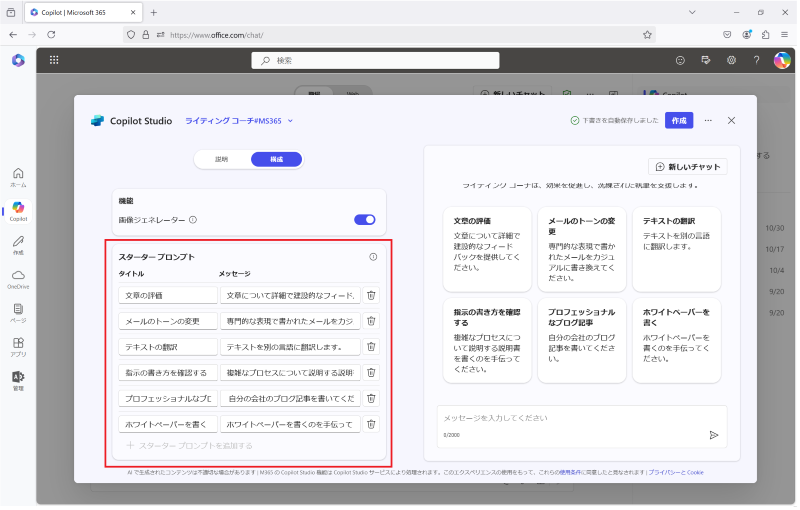800x510 pixels.
Task: Reload the browser page
Action: pos(51,35)
